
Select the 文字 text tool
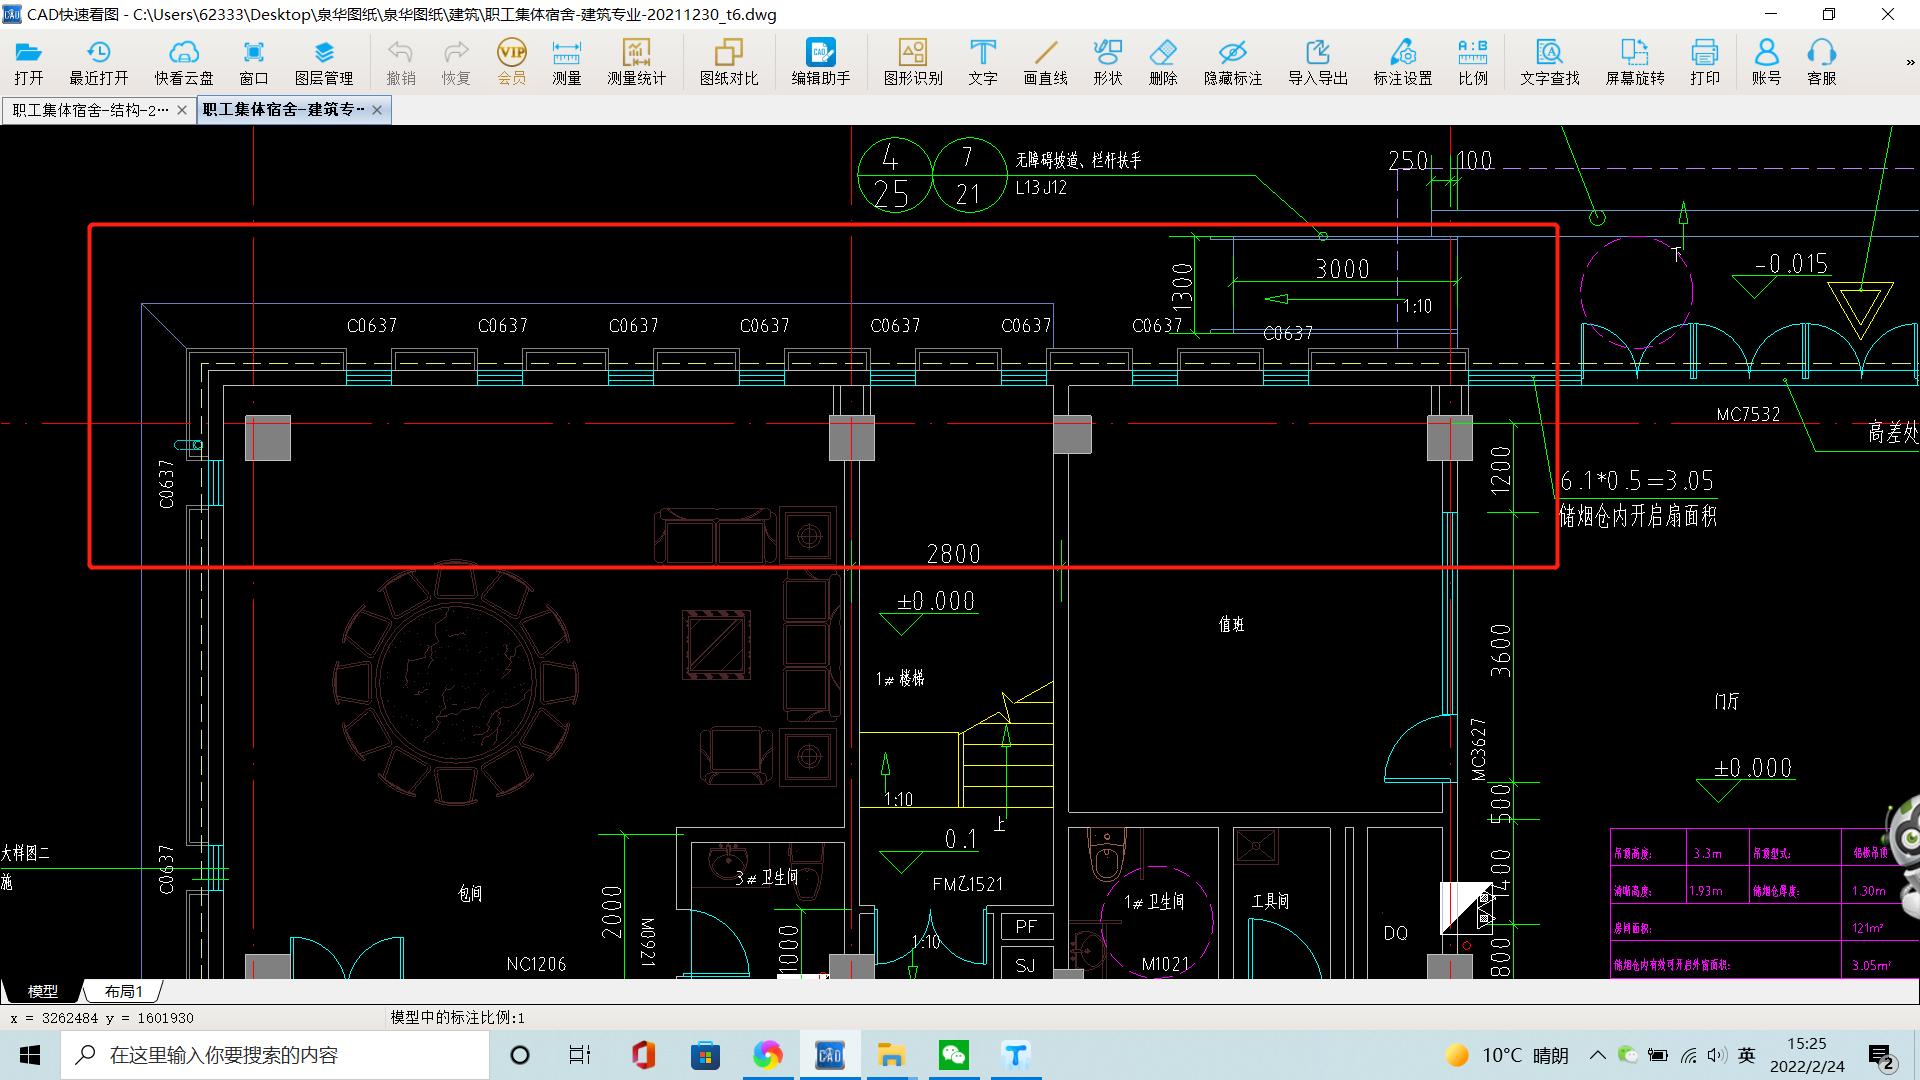(x=983, y=62)
